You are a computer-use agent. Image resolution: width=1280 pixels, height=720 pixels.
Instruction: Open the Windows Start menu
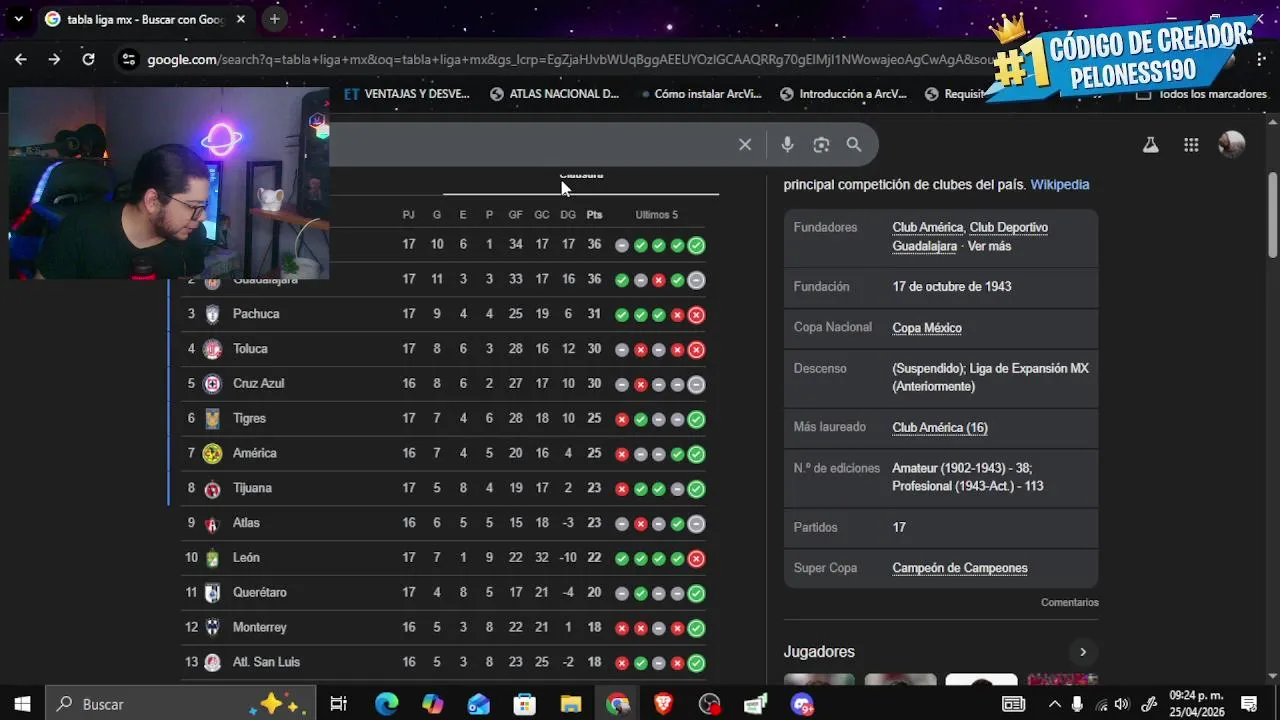22,704
